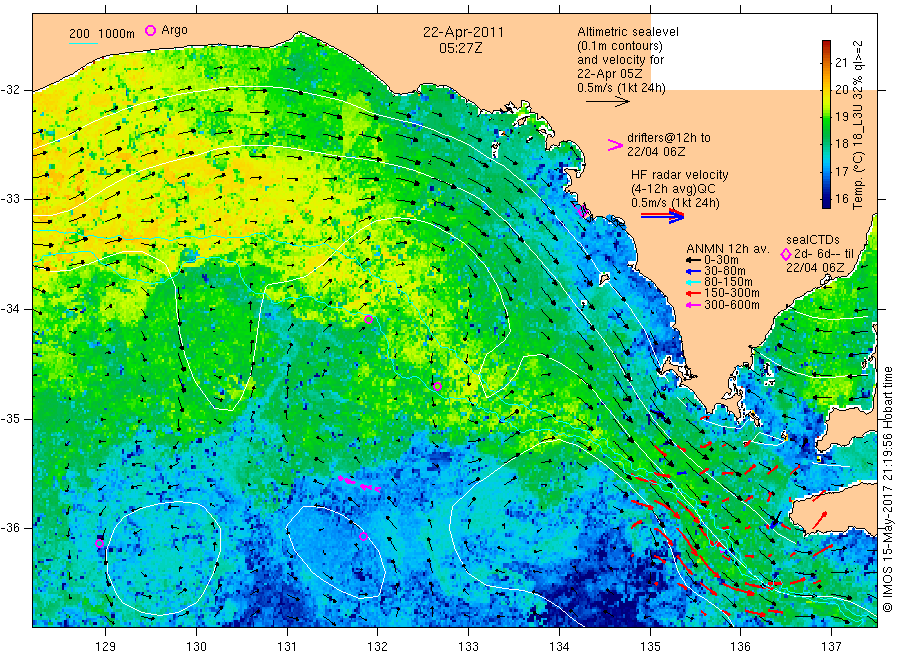This screenshot has width=900, height=660.
Task: Click the magenta Argo circle in legend
Action: pos(150,30)
